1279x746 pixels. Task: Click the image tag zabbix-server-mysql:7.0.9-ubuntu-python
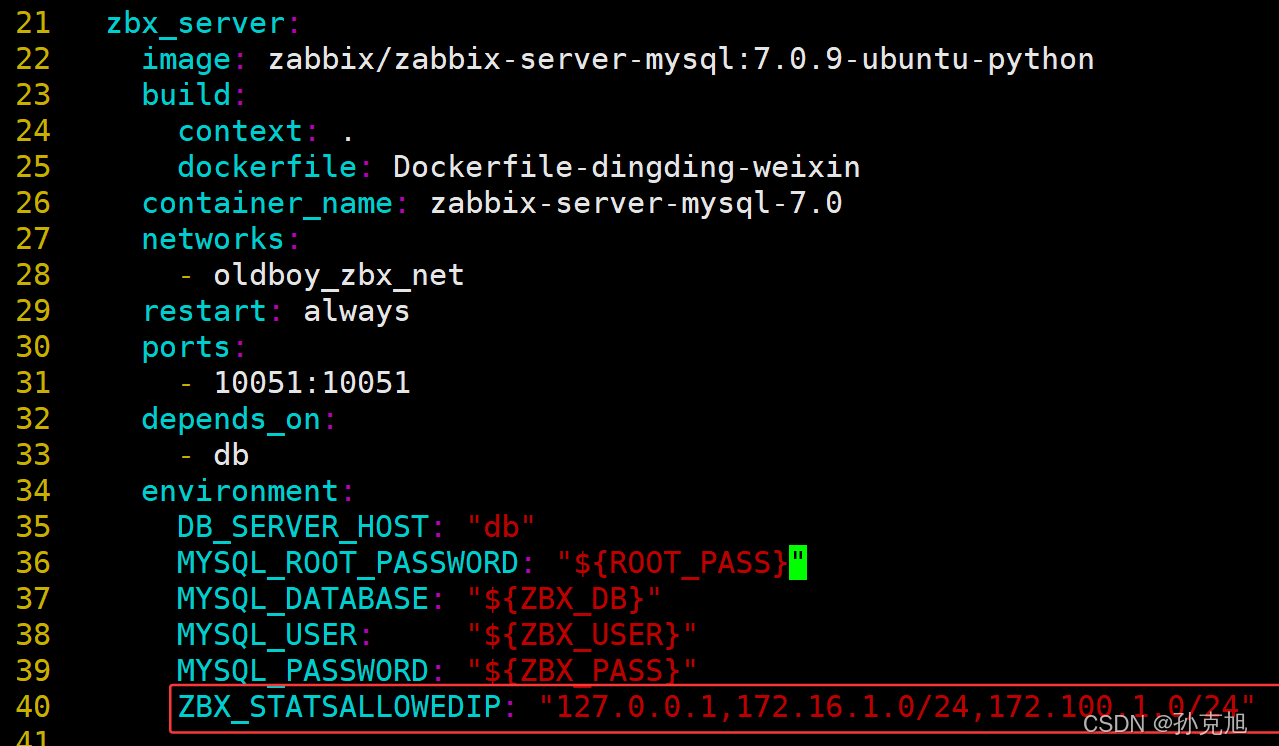[x=681, y=60]
